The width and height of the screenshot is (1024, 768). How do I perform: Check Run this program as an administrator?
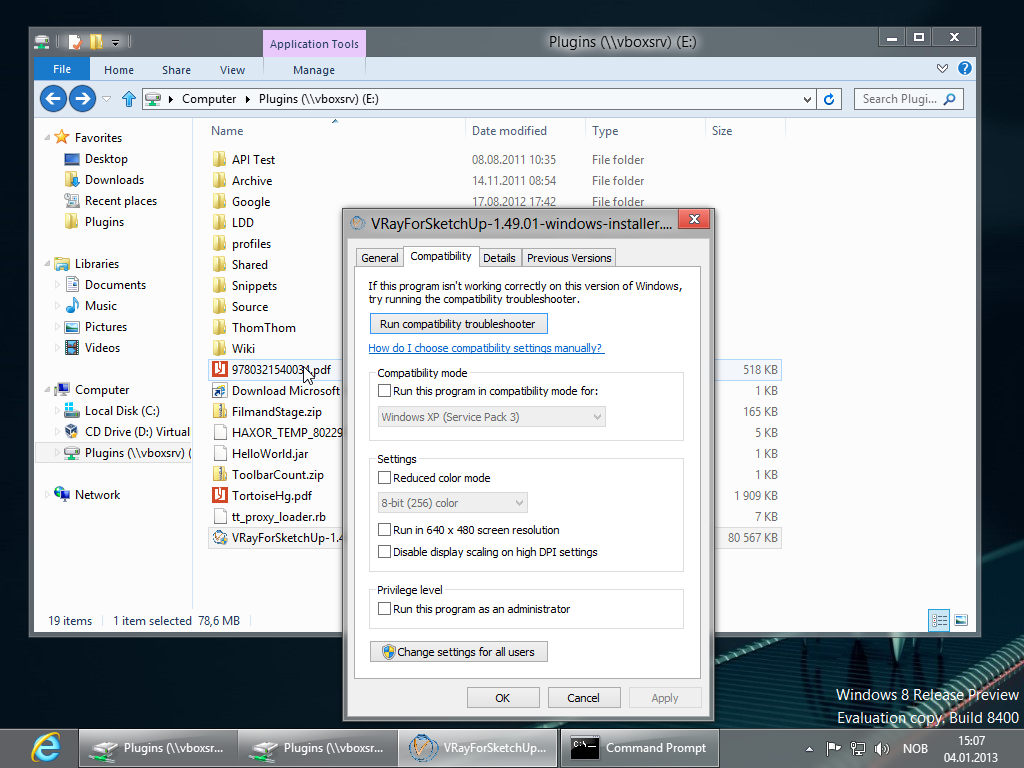[x=385, y=609]
